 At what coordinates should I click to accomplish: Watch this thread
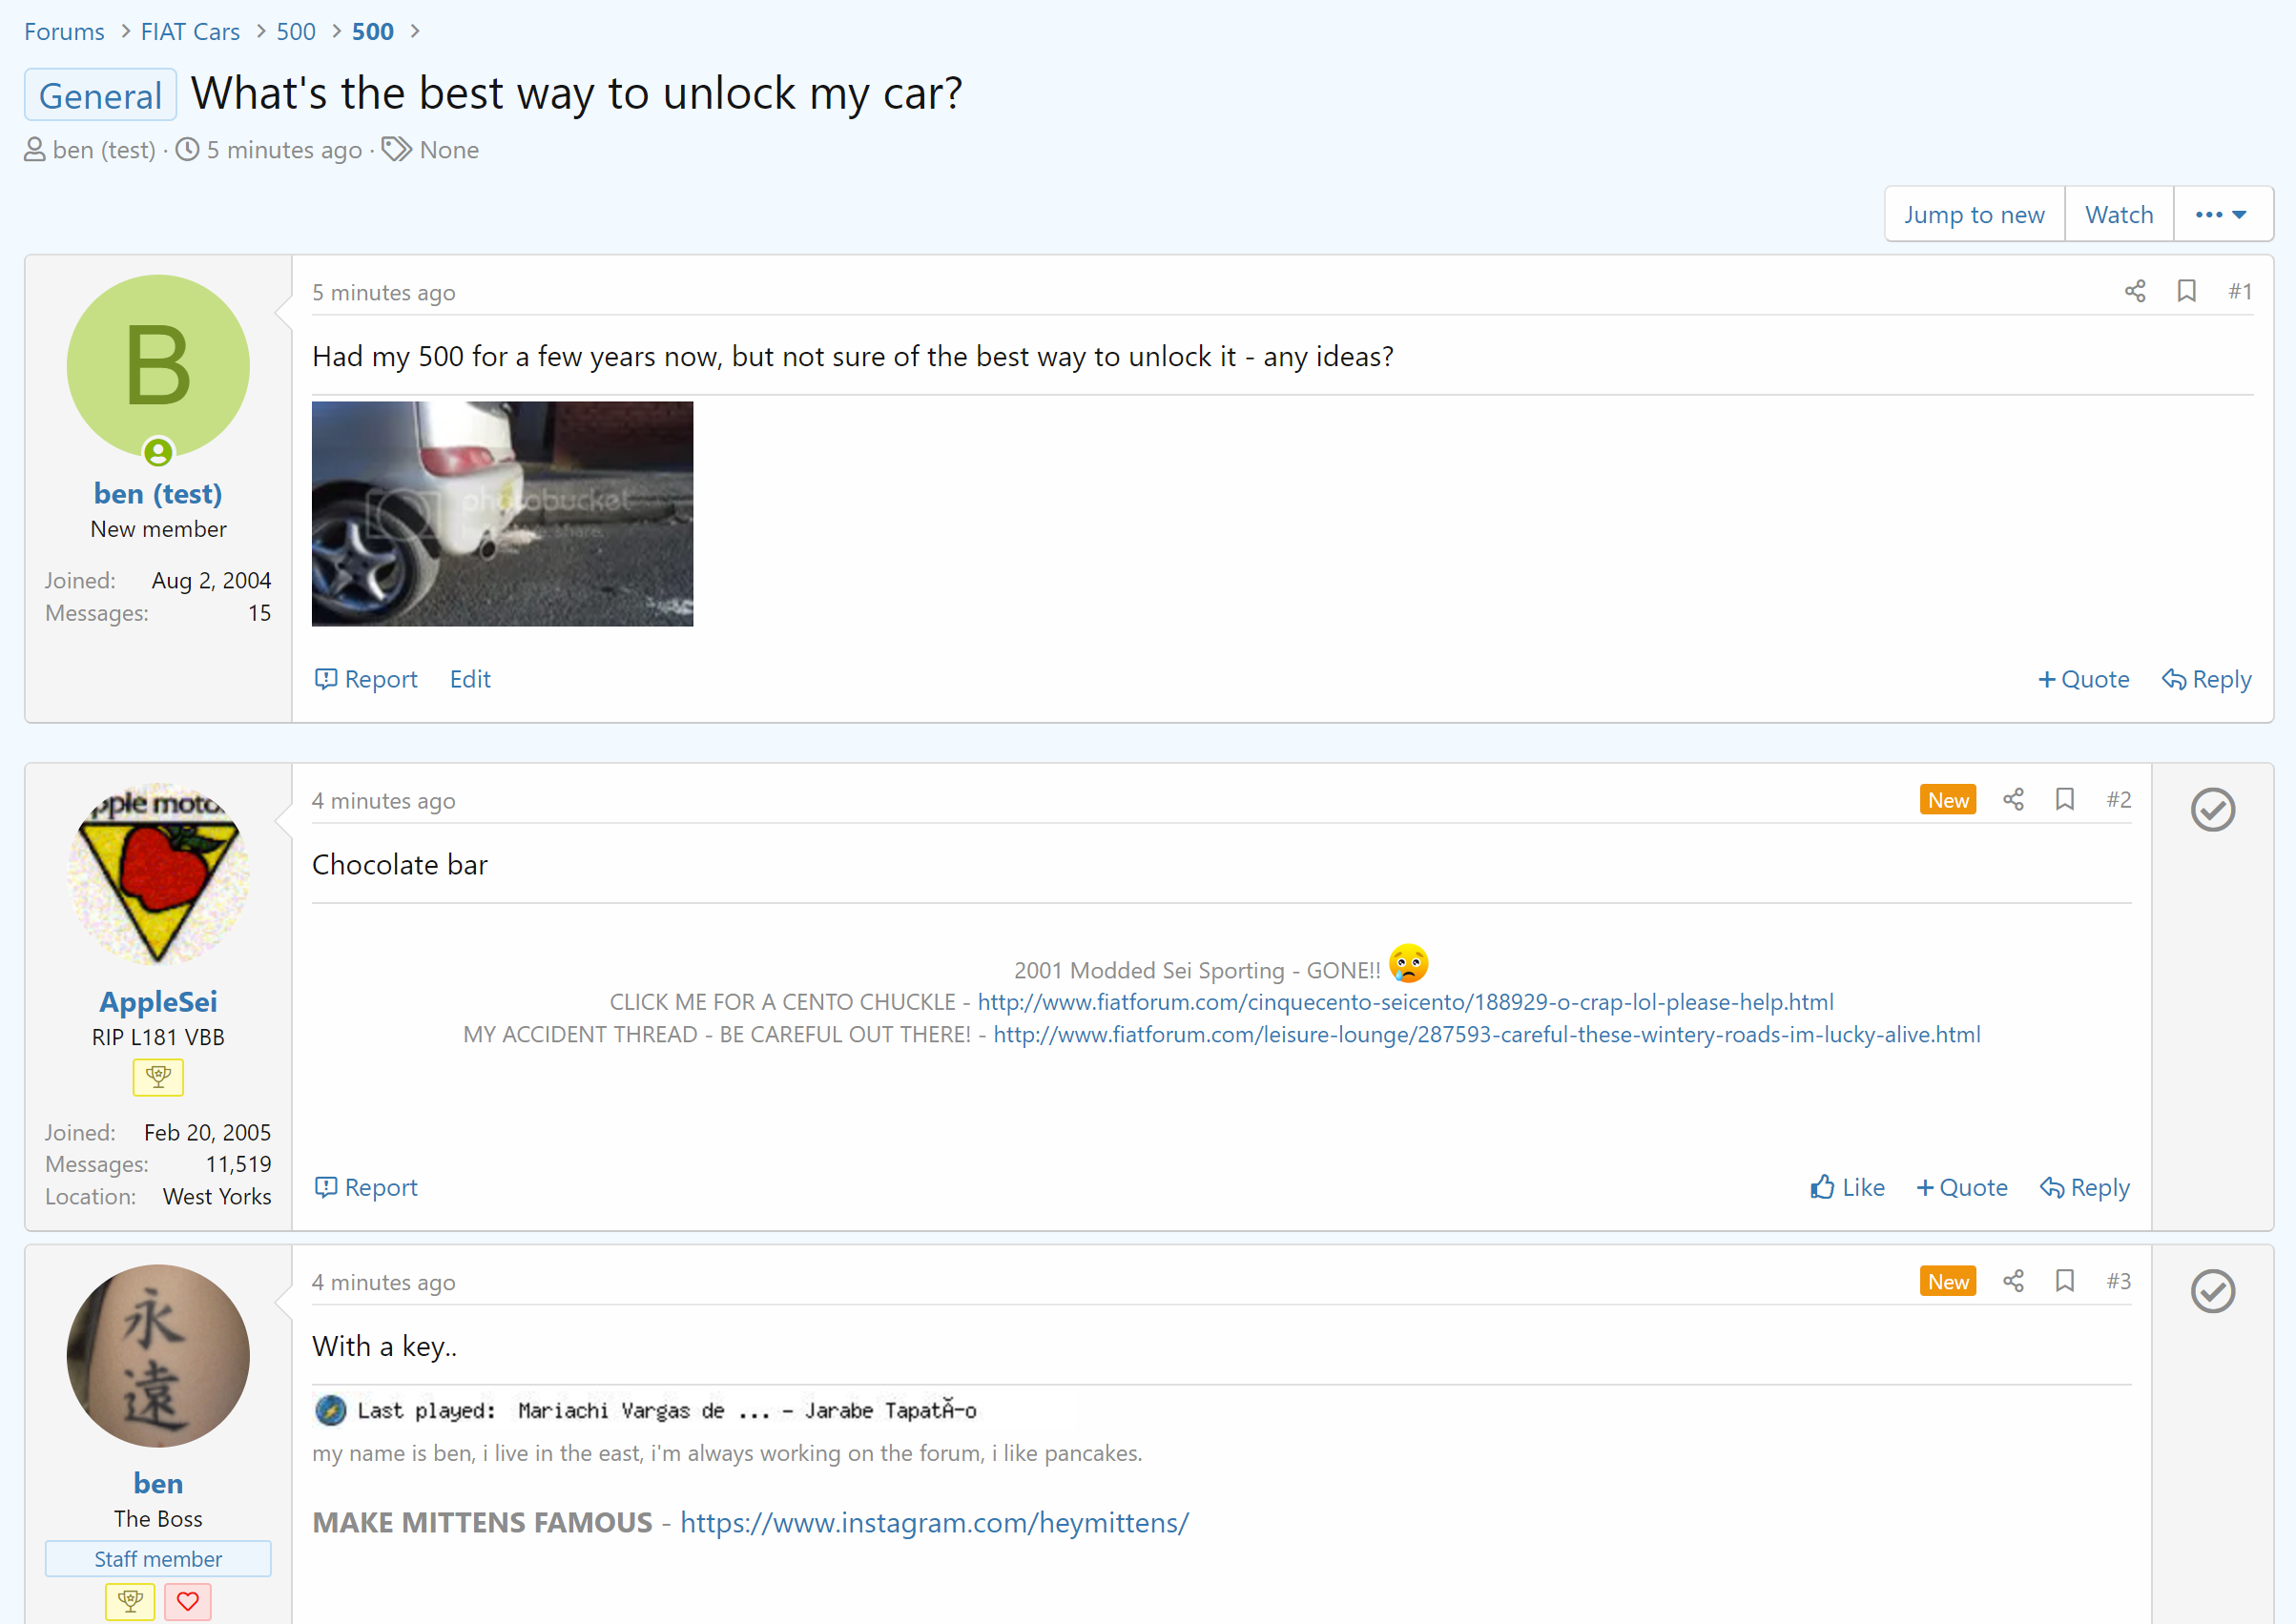(2118, 214)
